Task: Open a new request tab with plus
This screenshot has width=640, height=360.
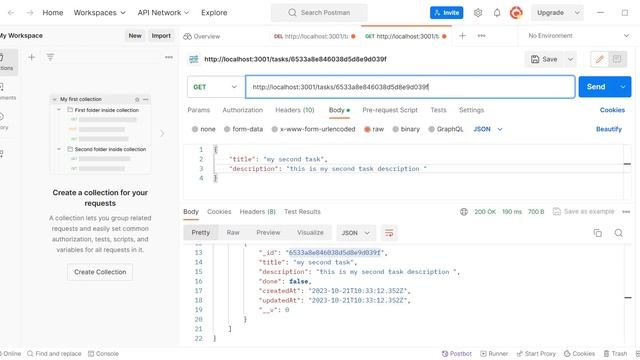Action: pyautogui.click(x=462, y=36)
